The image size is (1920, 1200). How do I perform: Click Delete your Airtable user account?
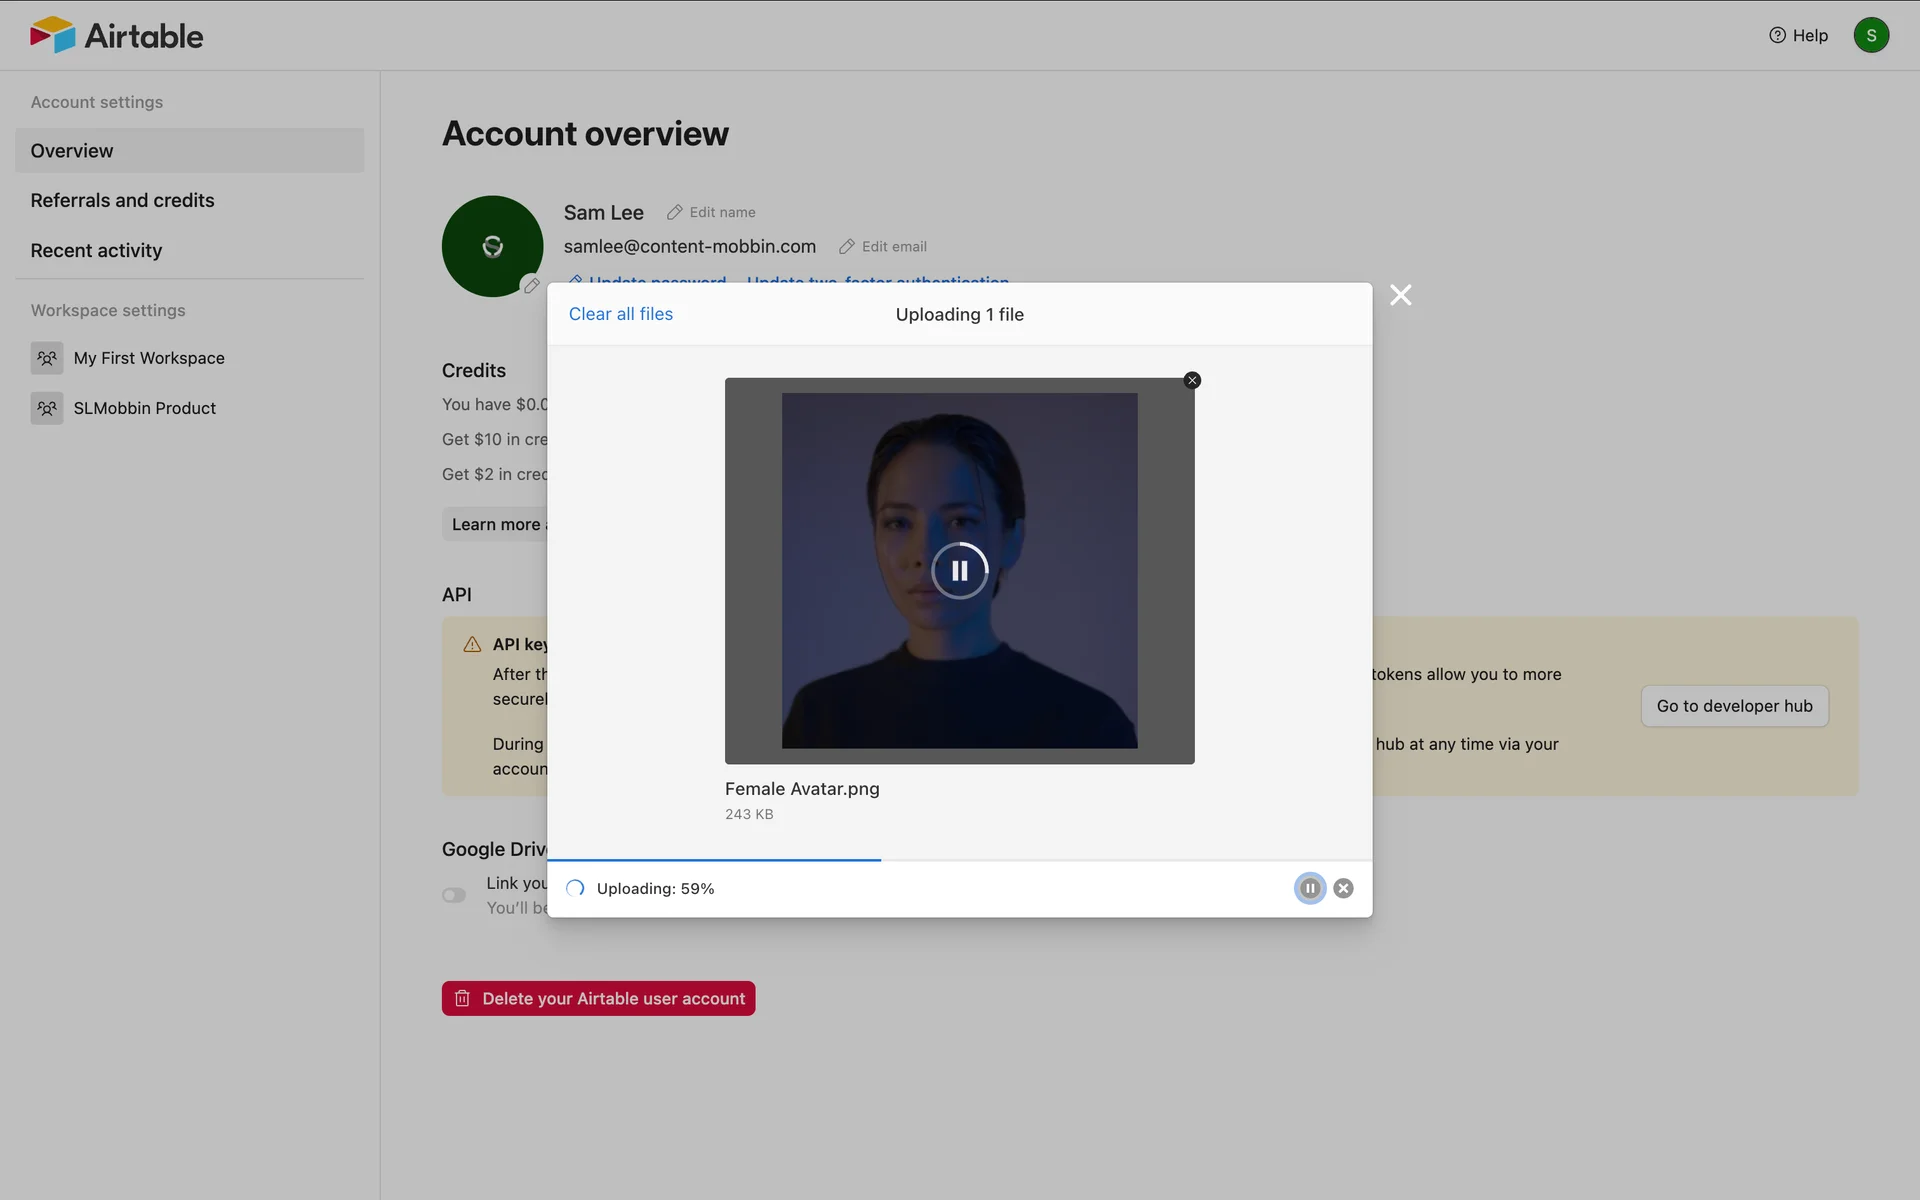click(598, 998)
